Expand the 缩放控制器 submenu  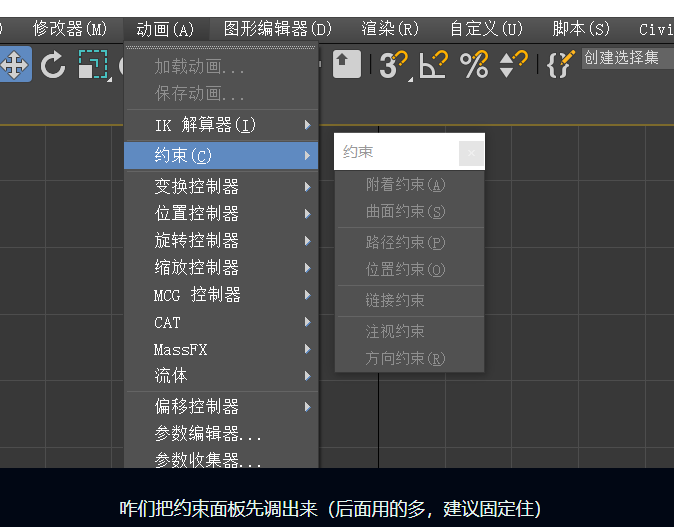click(221, 268)
